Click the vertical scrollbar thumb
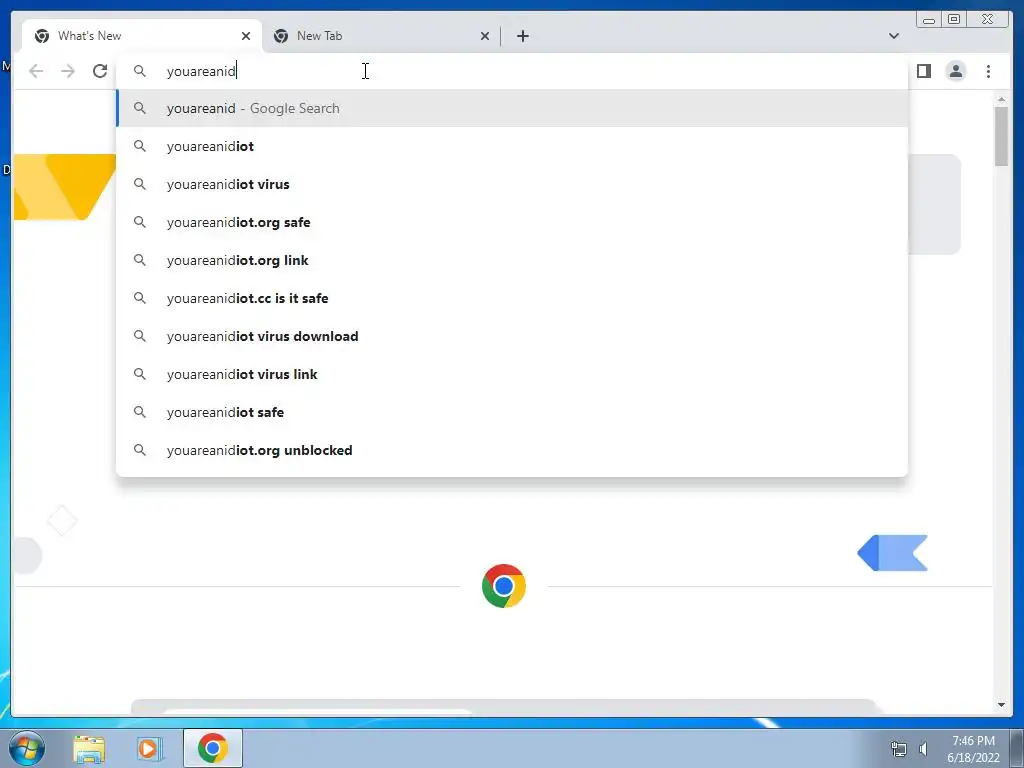Image resolution: width=1024 pixels, height=768 pixels. pos(1001,136)
